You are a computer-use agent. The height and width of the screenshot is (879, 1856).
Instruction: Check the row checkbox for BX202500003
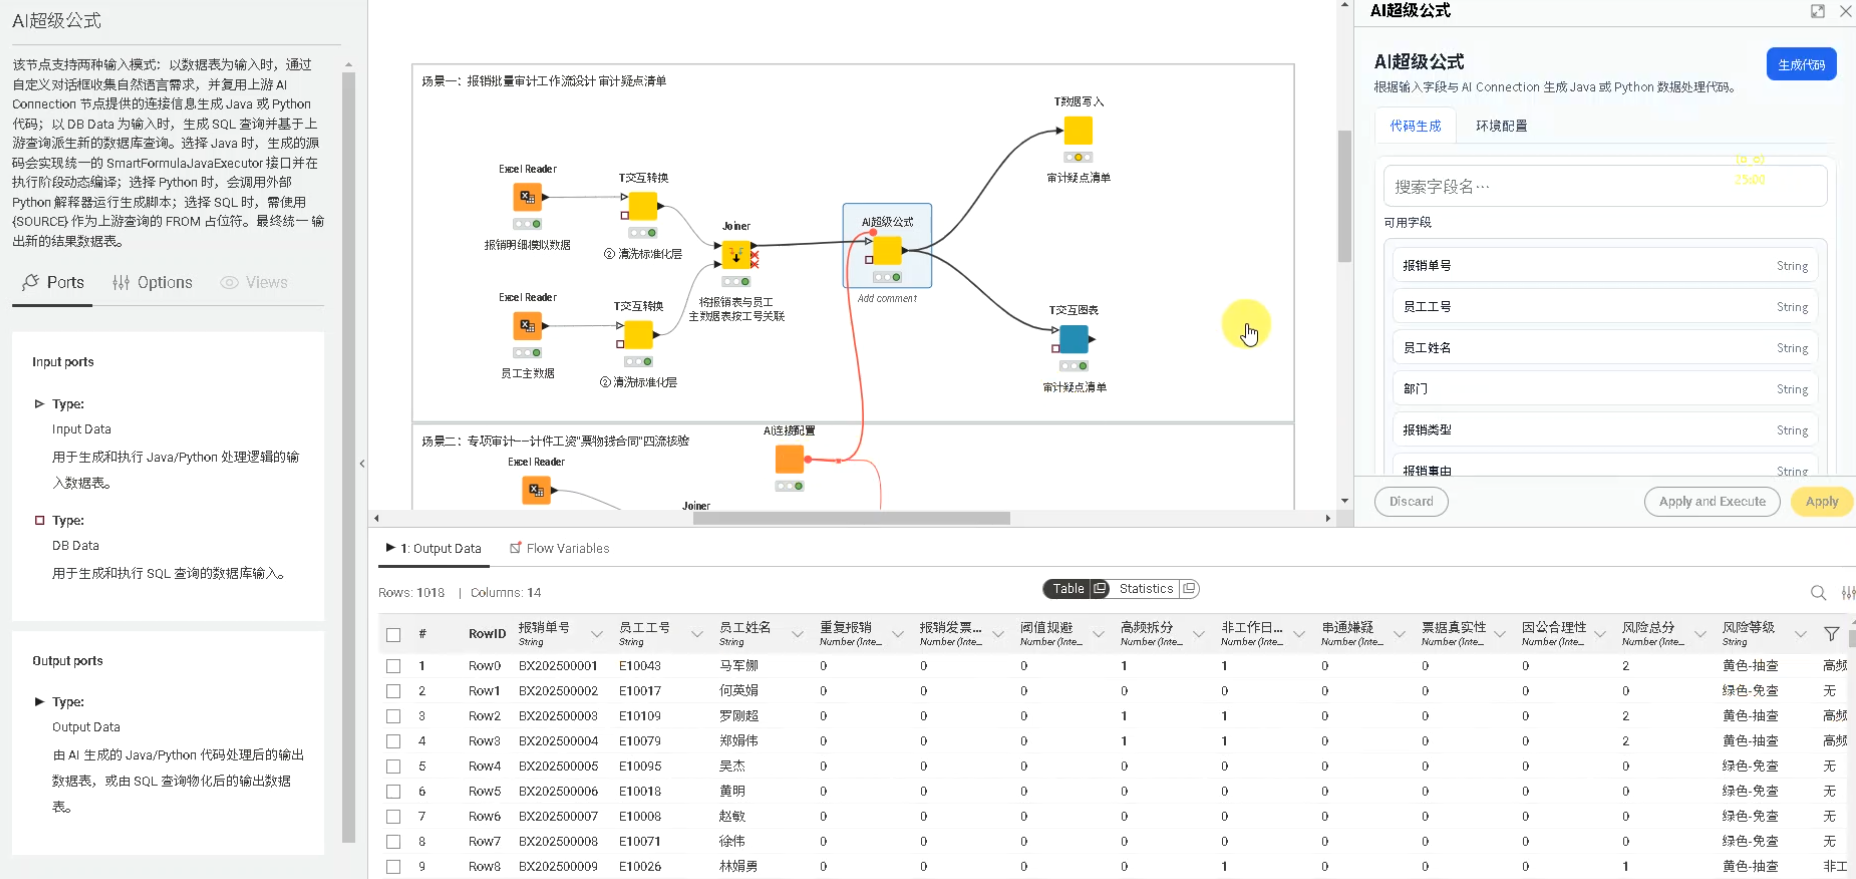(x=393, y=716)
